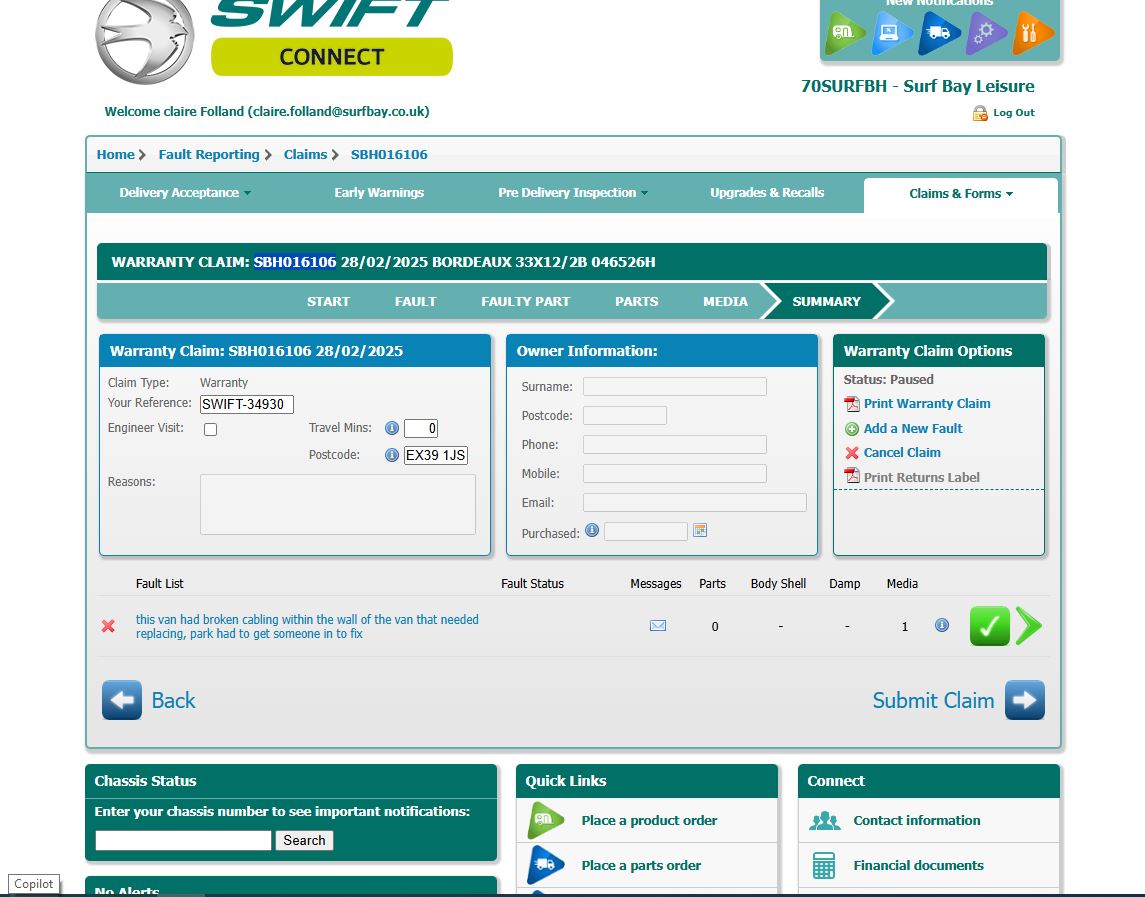Select the SUMMARY claim step
This screenshot has width=1145, height=897.
coord(827,302)
